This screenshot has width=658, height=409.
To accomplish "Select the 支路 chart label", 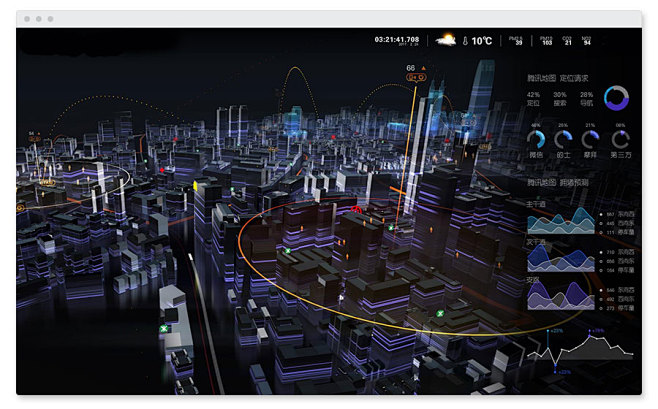I will pos(533,279).
